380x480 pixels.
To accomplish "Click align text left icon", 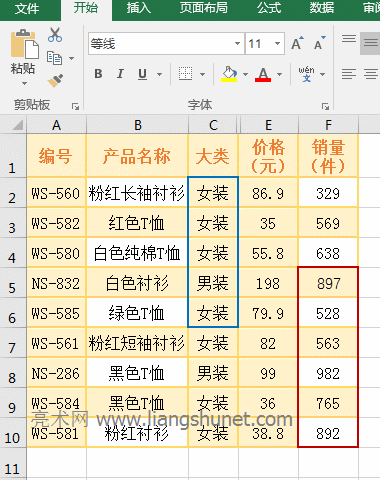I will coord(349,74).
